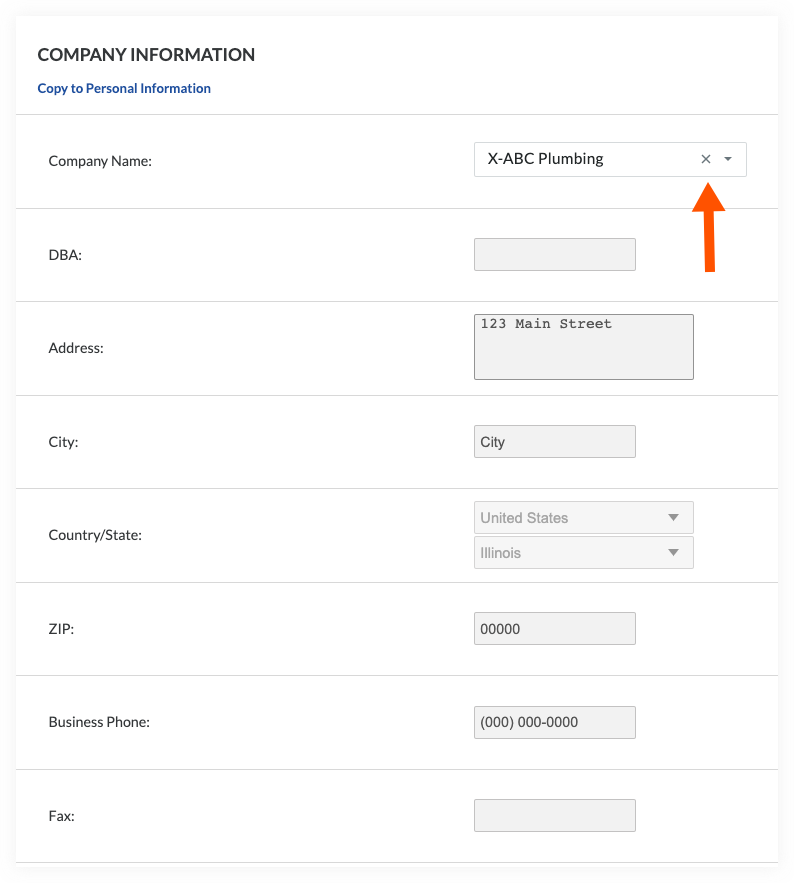Click the Copy to Personal Information link
The image size is (794, 883).
(124, 88)
